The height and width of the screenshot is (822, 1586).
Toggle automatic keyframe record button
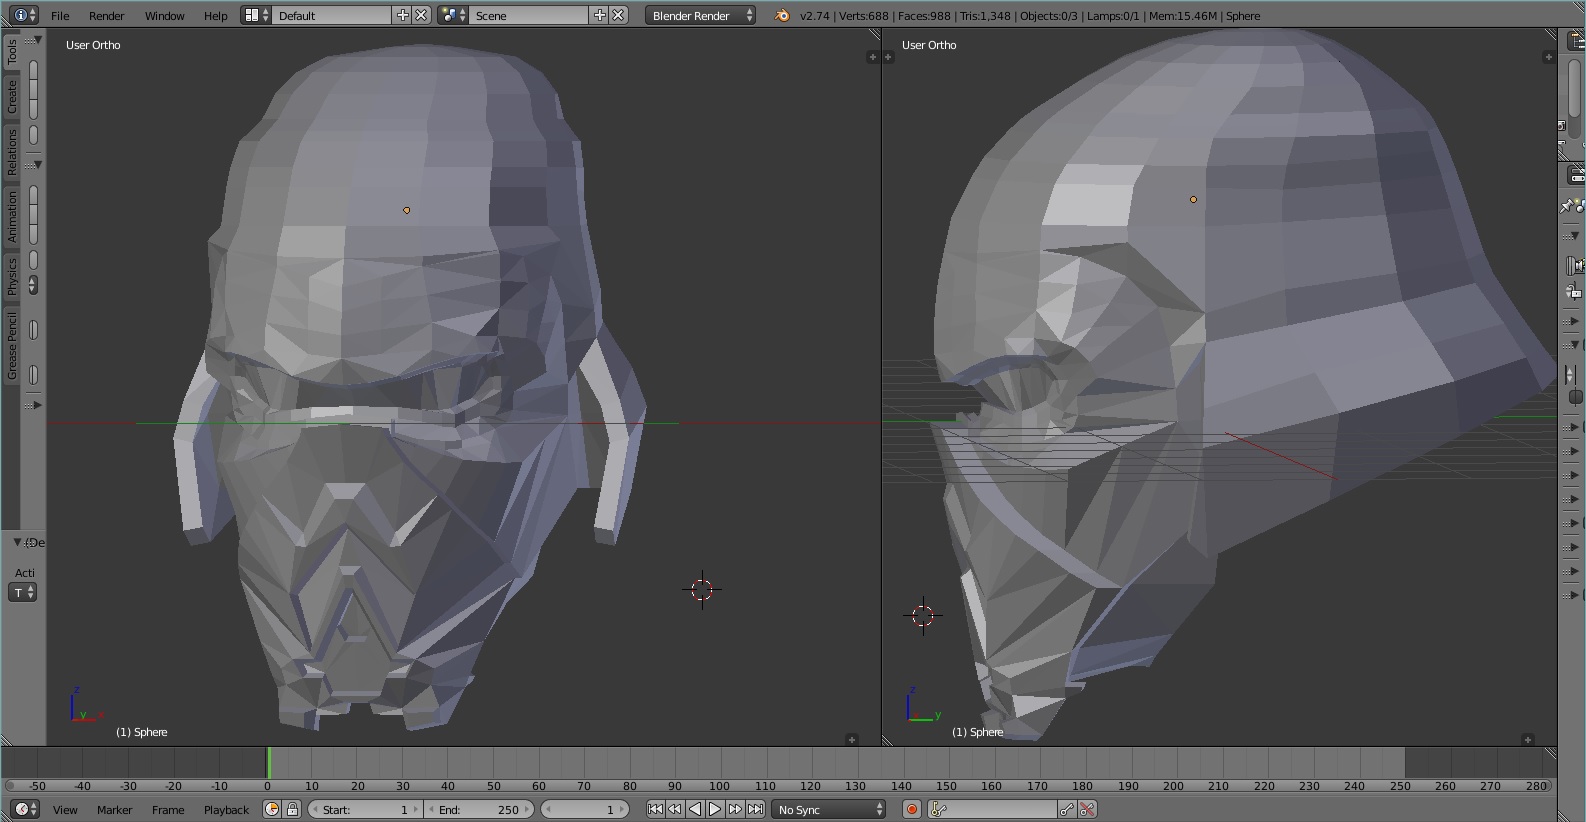[911, 809]
